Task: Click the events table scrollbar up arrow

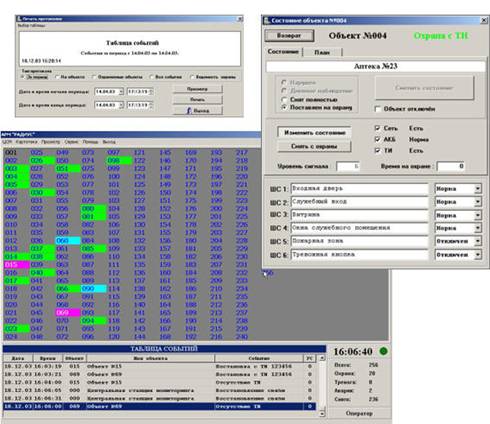Action: coord(322,358)
